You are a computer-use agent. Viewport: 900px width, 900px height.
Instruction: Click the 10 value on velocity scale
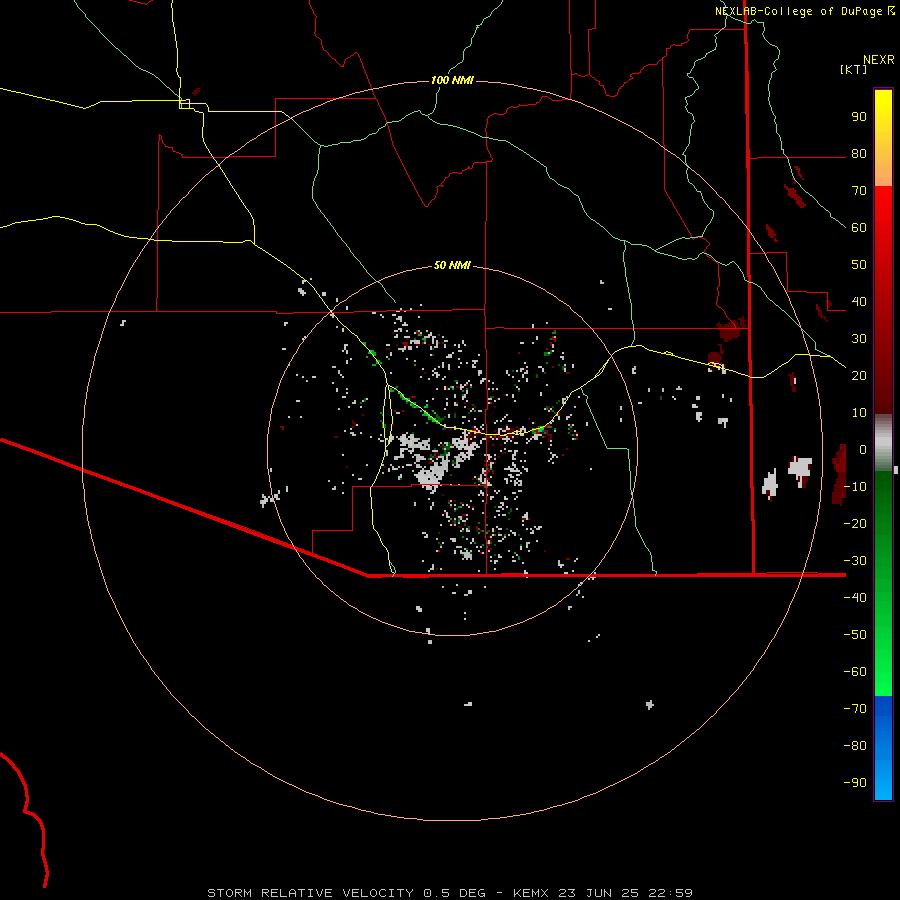859,413
